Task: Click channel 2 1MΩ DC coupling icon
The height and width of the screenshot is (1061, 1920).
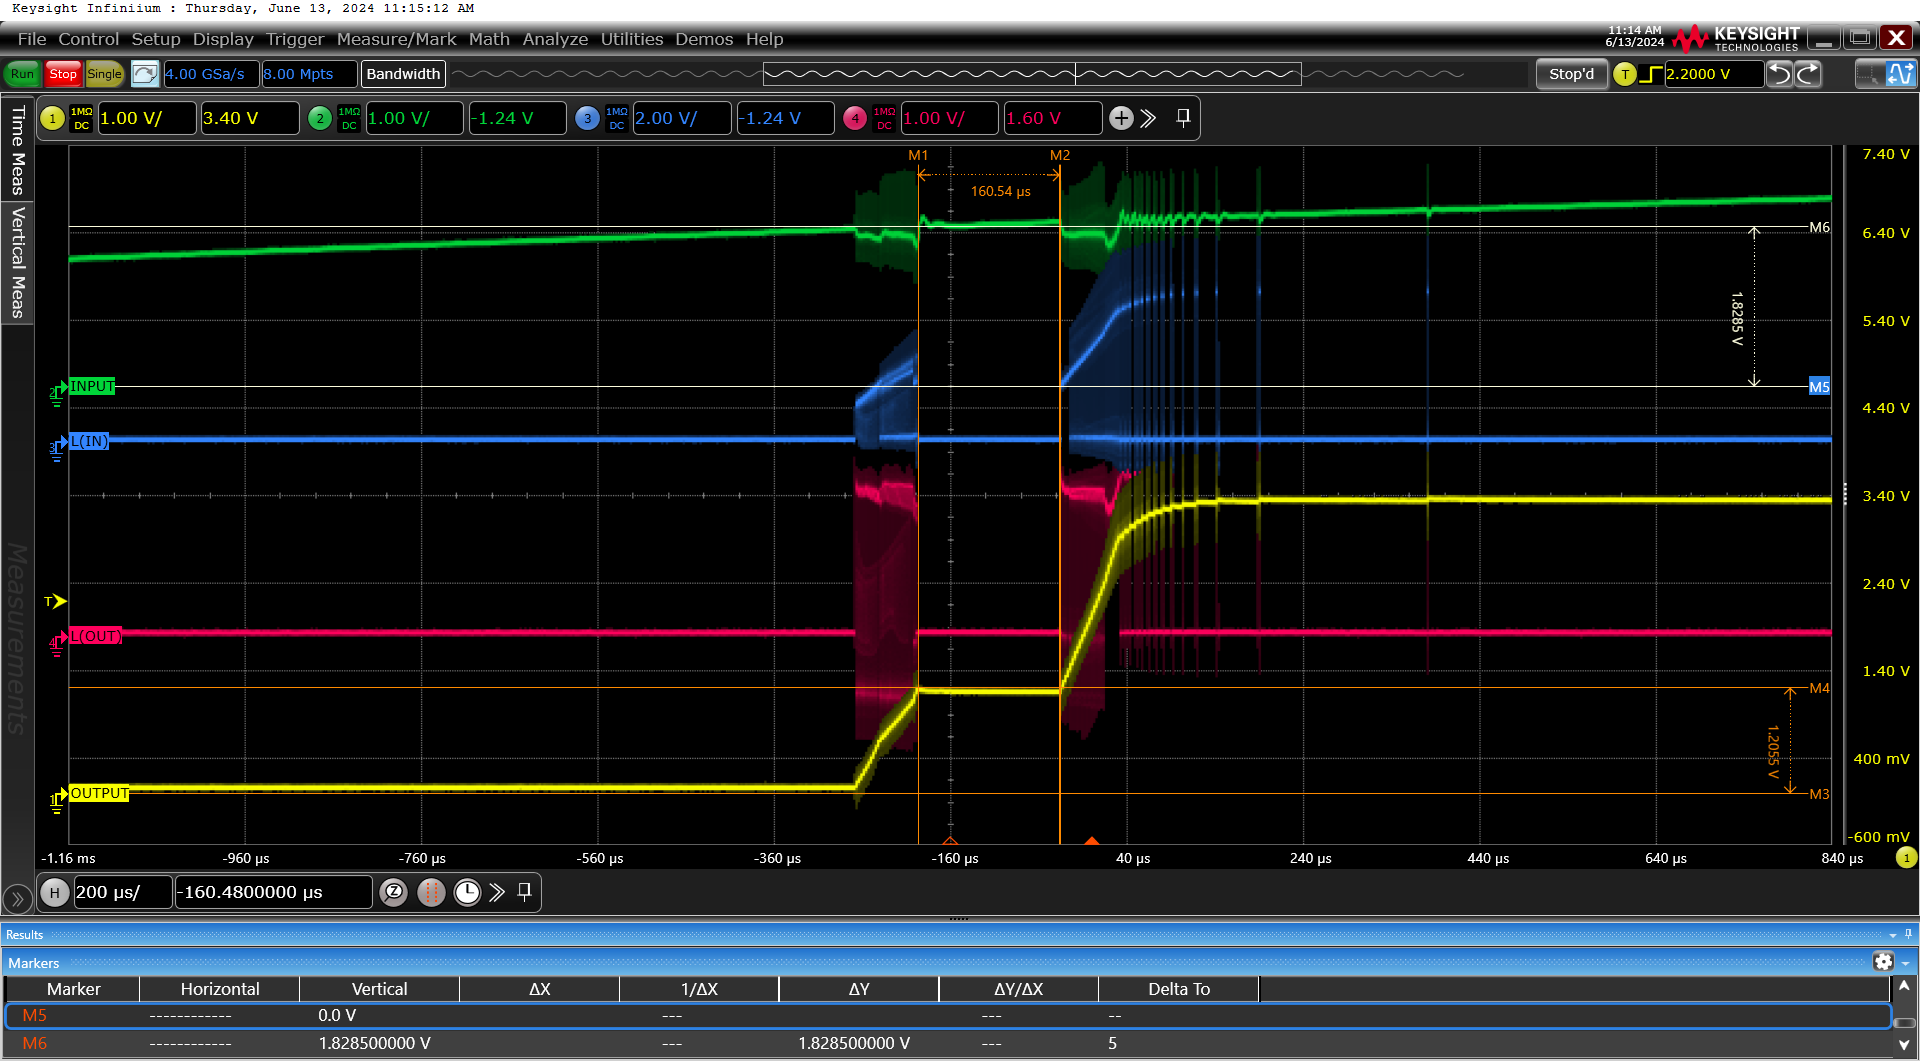Action: point(349,118)
